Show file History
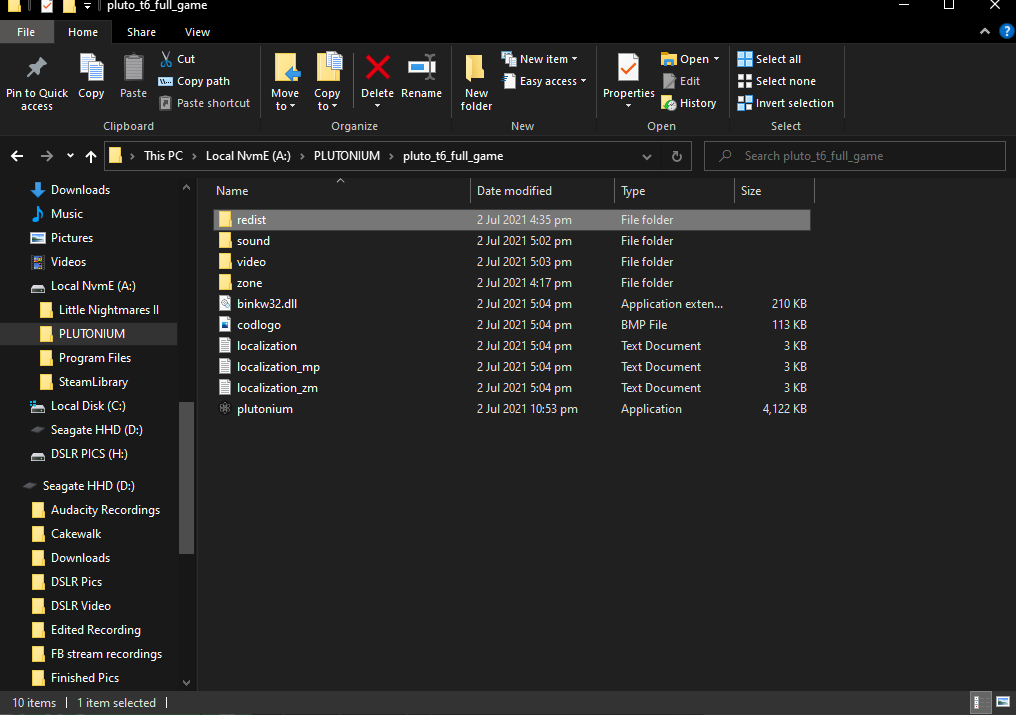1016x715 pixels. pyautogui.click(x=689, y=103)
